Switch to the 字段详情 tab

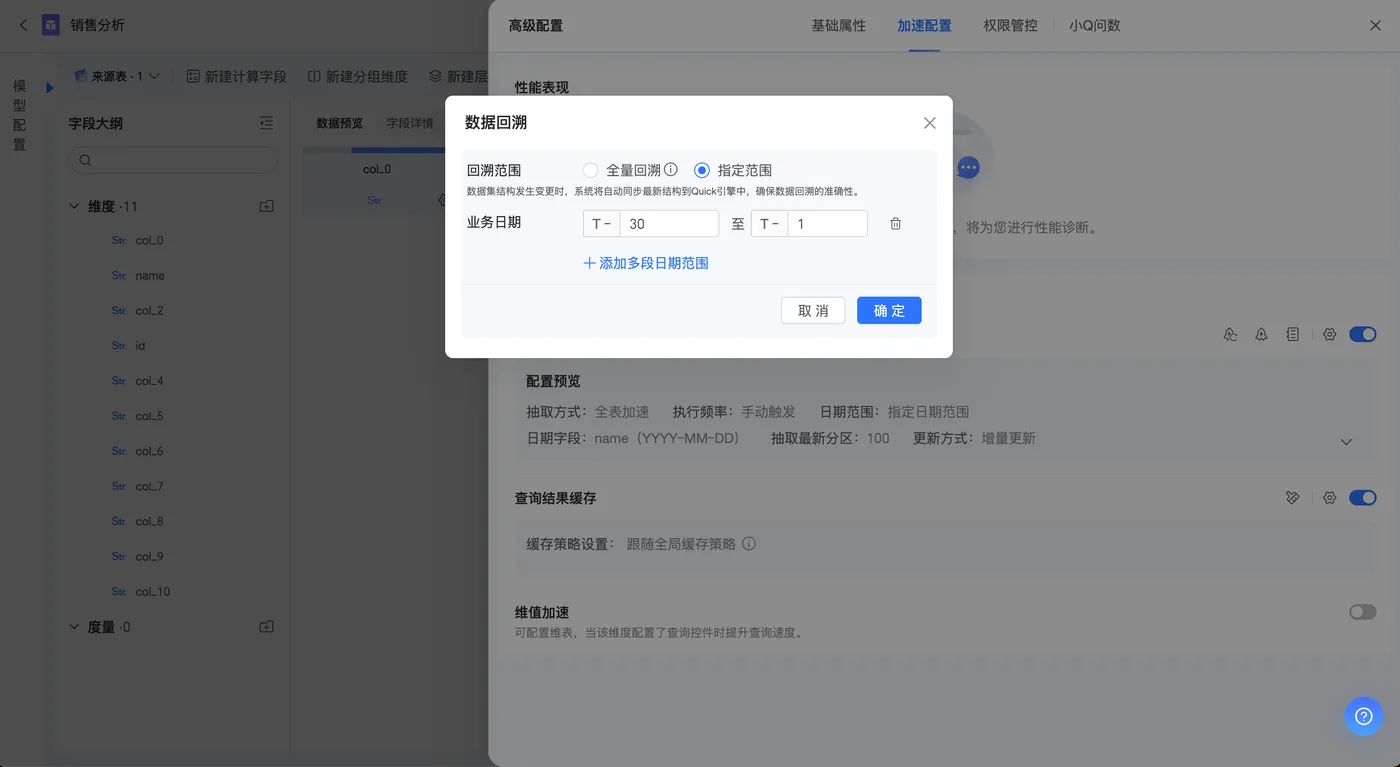pos(410,123)
